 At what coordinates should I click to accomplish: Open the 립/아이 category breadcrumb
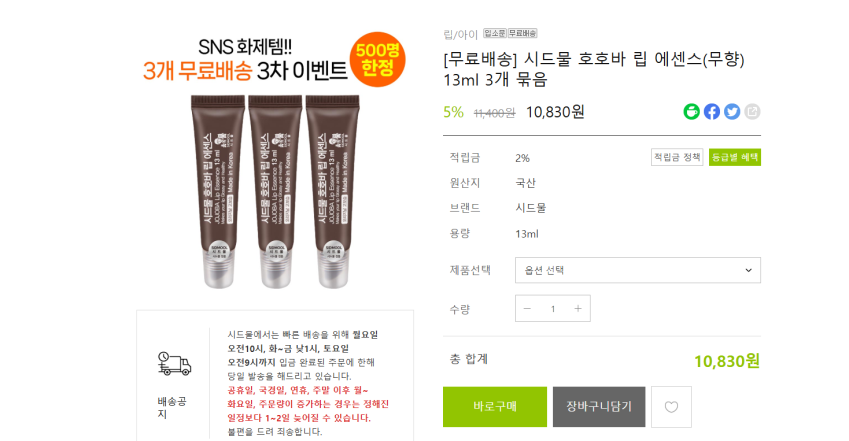(460, 34)
